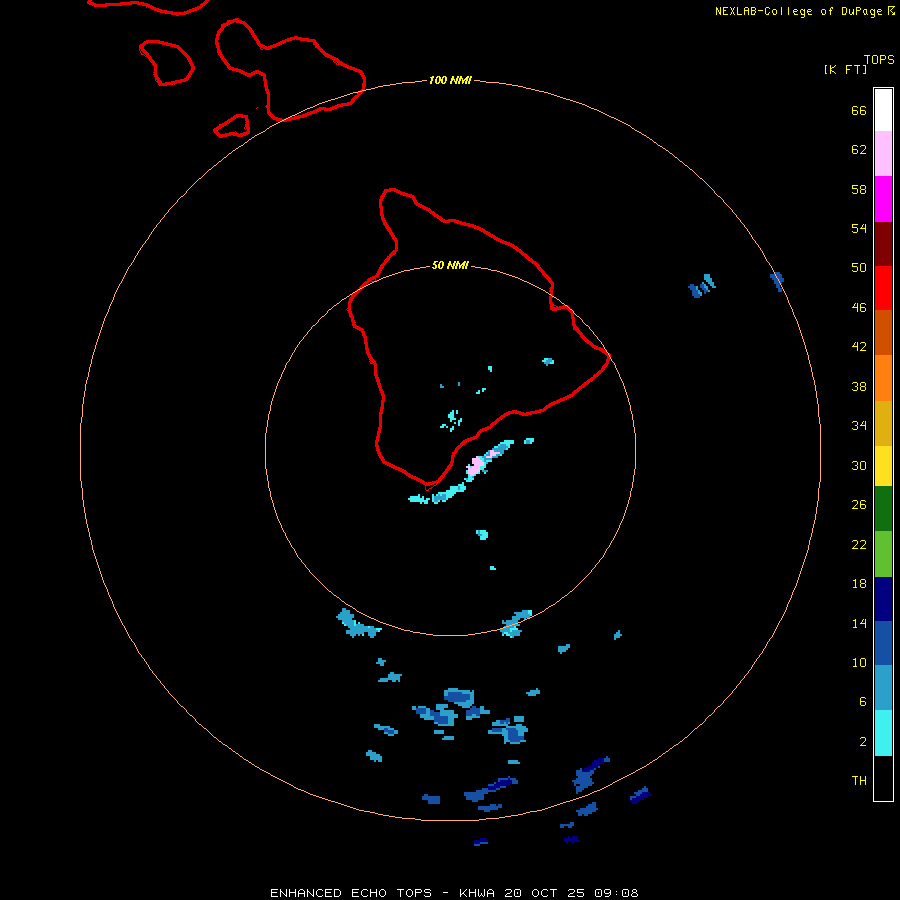Click the legend value 62
Viewport: 900px width, 900px height.
[859, 149]
